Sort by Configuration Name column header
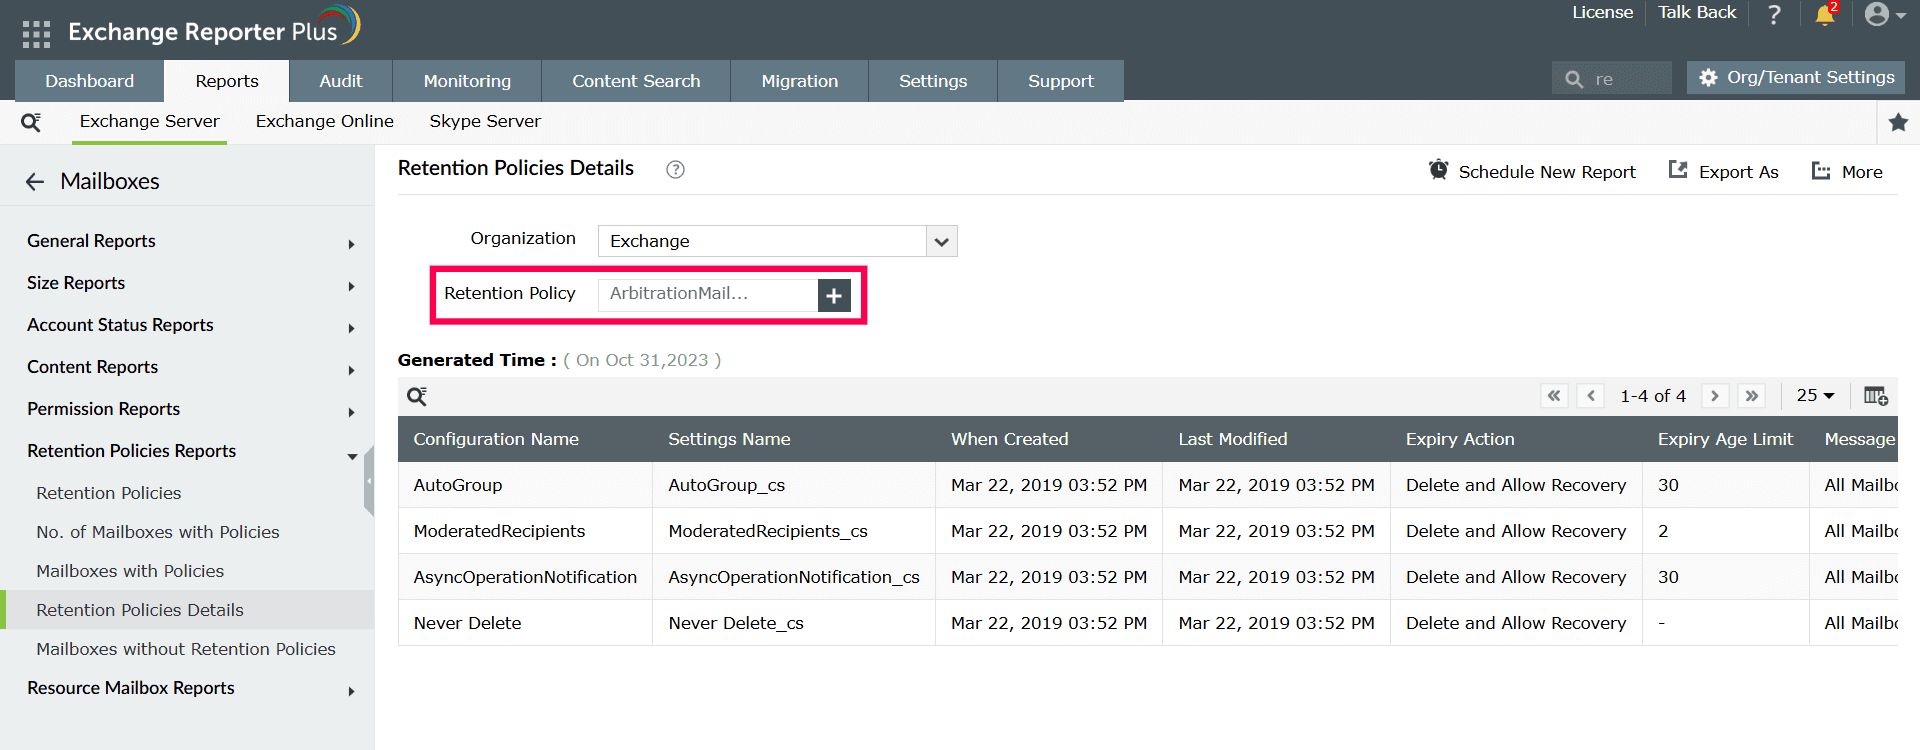This screenshot has height=750, width=1920. pos(496,439)
